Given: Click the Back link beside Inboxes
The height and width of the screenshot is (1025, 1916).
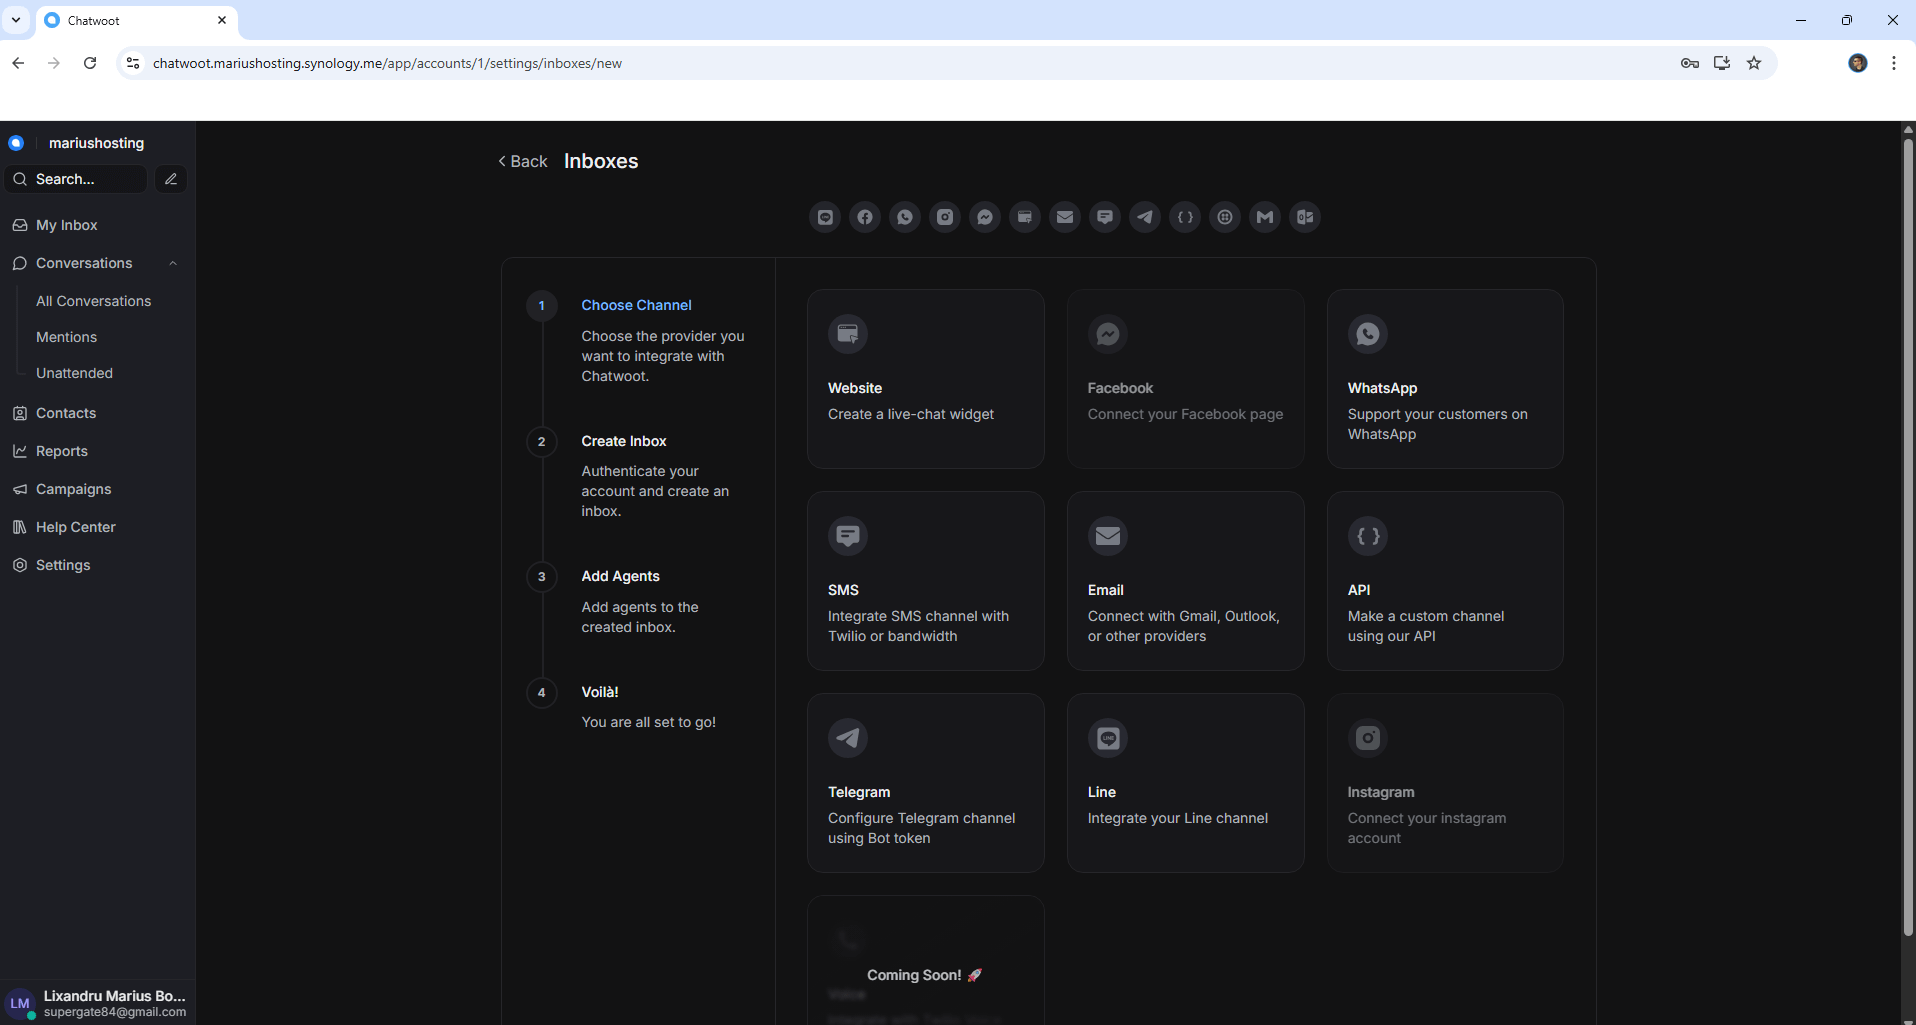Looking at the screenshot, I should tap(523, 162).
